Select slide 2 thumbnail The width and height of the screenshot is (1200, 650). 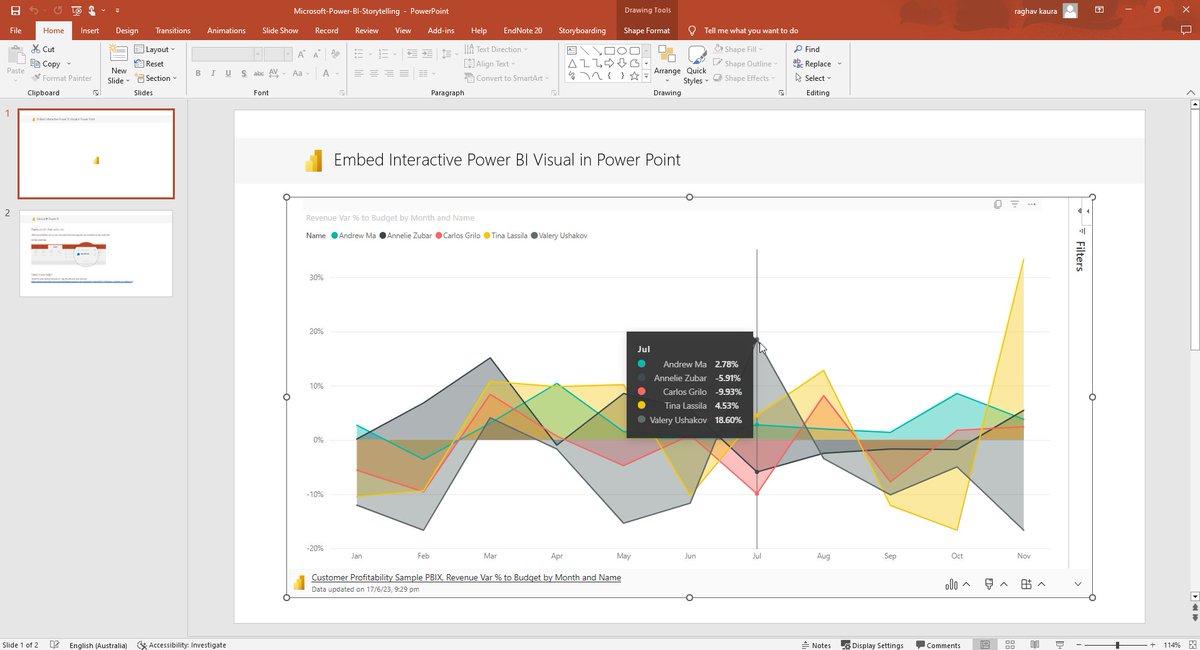tap(96, 253)
